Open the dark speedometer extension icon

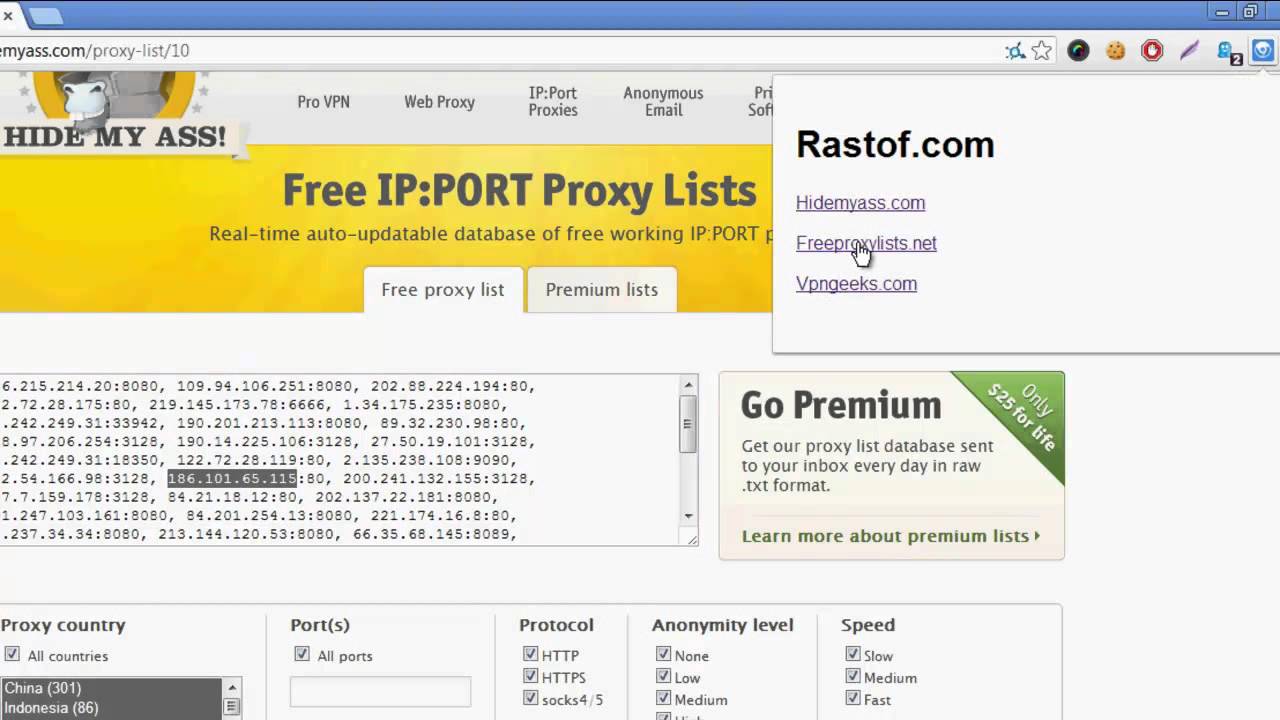[1078, 51]
